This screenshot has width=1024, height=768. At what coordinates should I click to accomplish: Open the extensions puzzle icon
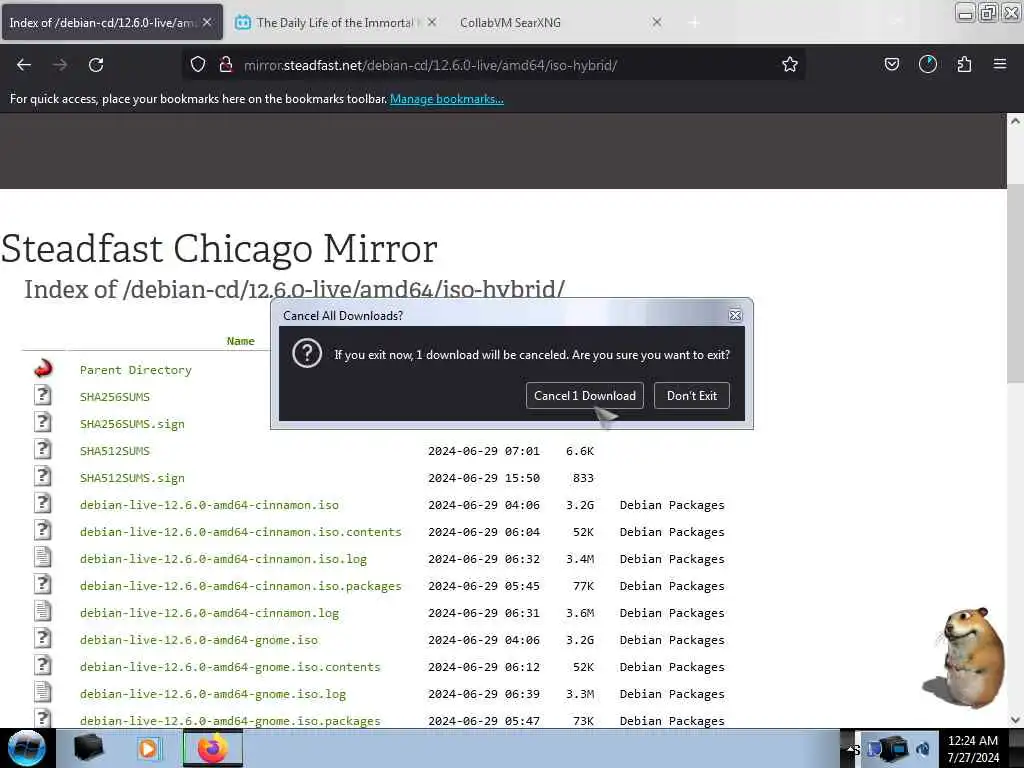coord(964,64)
